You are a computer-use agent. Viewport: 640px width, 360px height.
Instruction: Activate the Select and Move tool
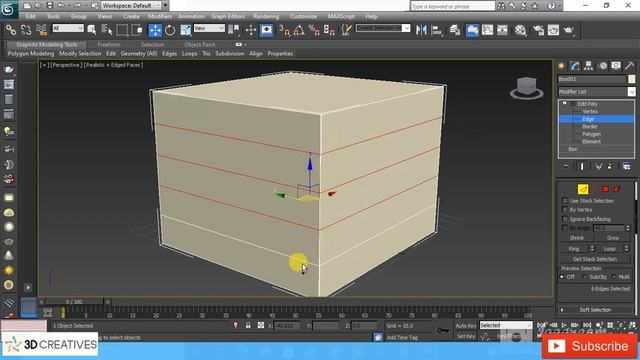click(x=155, y=30)
